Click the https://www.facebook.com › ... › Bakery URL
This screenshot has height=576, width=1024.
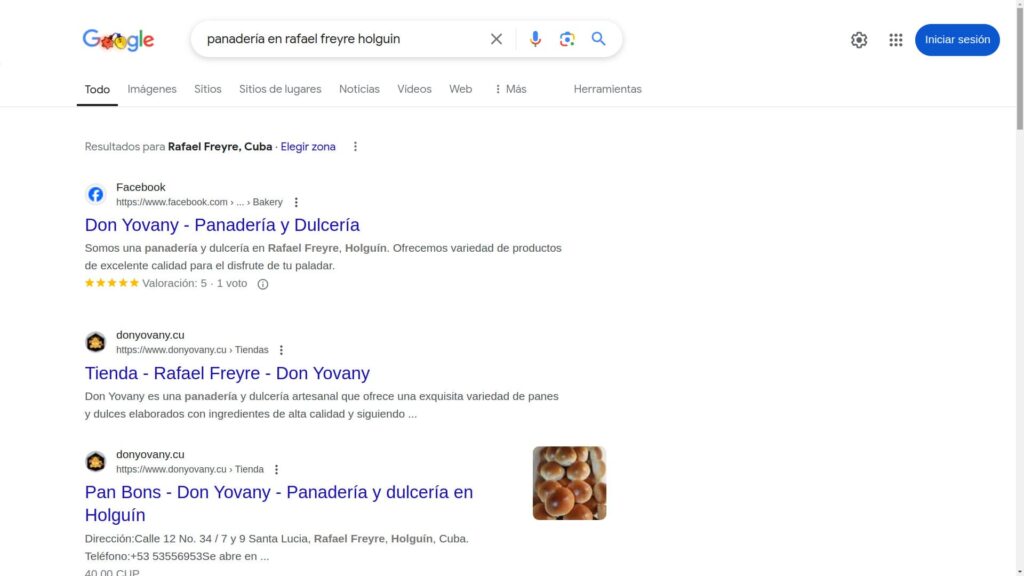[x=199, y=202]
